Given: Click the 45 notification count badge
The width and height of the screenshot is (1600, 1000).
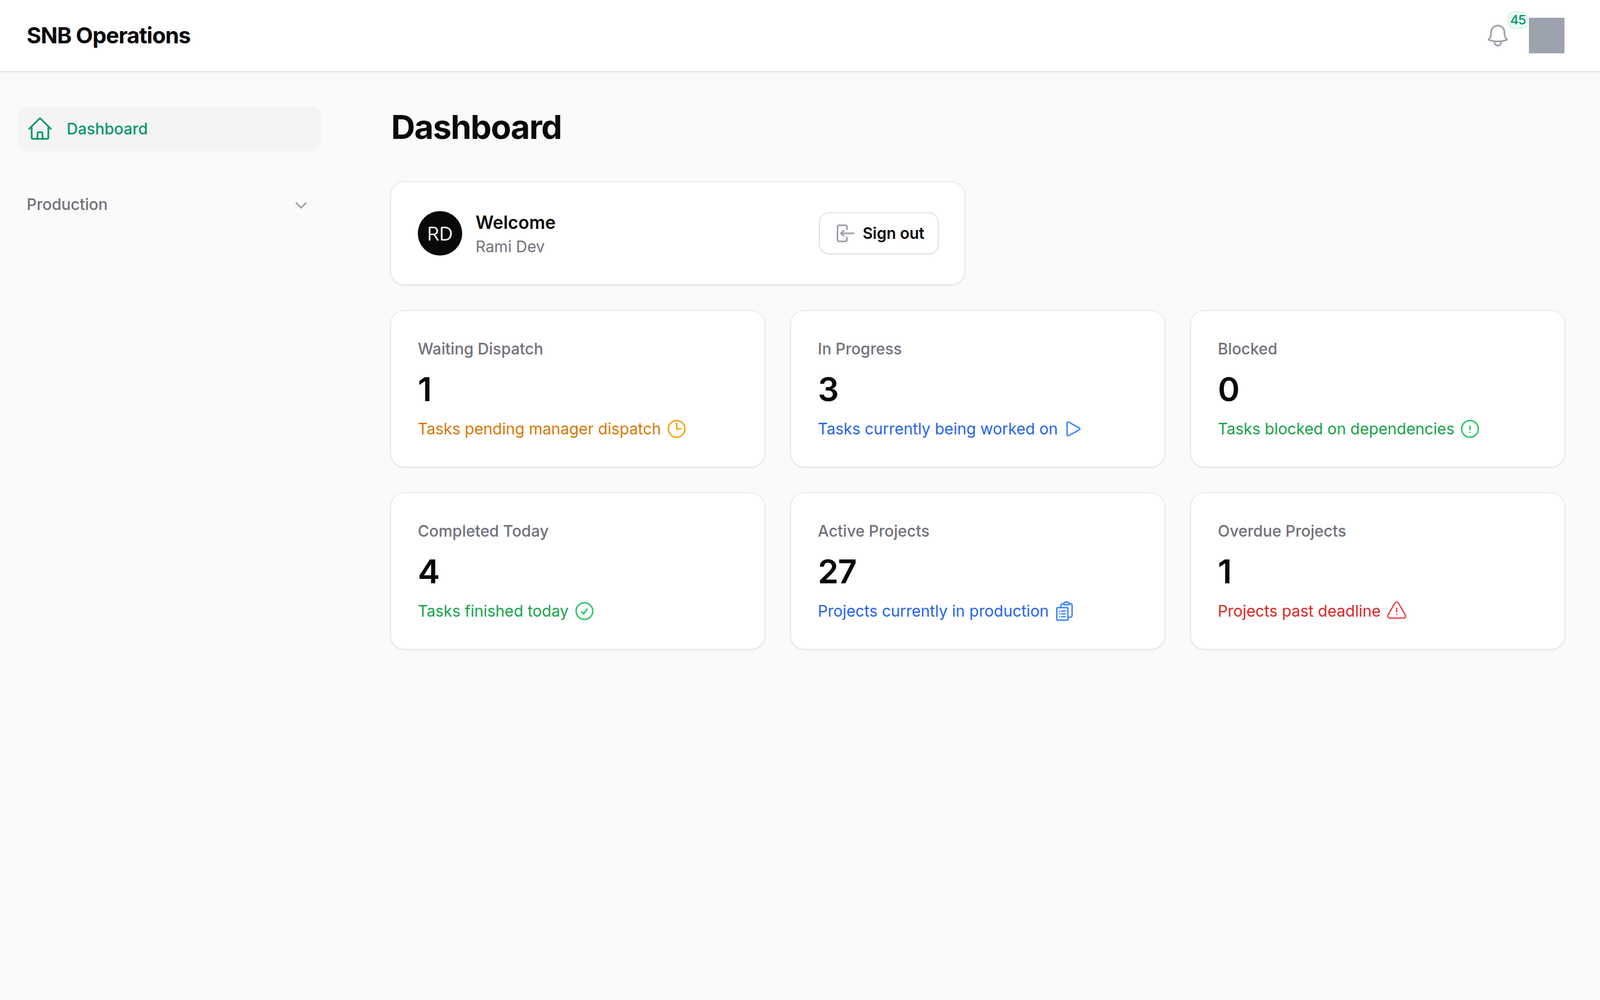Looking at the screenshot, I should pyautogui.click(x=1518, y=20).
